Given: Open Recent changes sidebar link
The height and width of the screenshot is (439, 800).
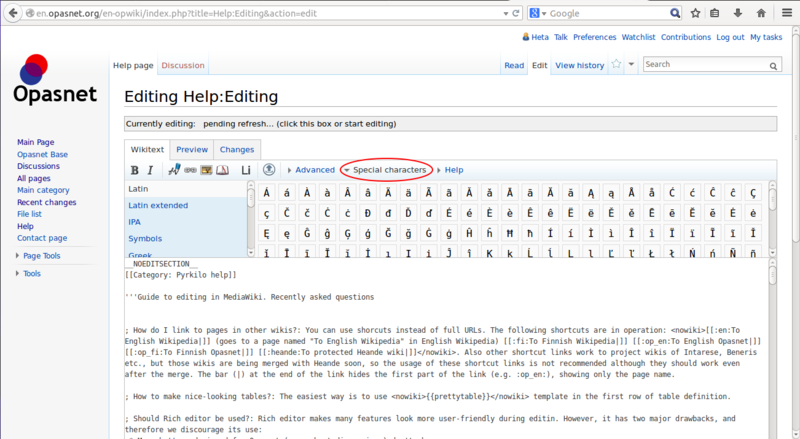Looking at the screenshot, I should pyautogui.click(x=46, y=202).
